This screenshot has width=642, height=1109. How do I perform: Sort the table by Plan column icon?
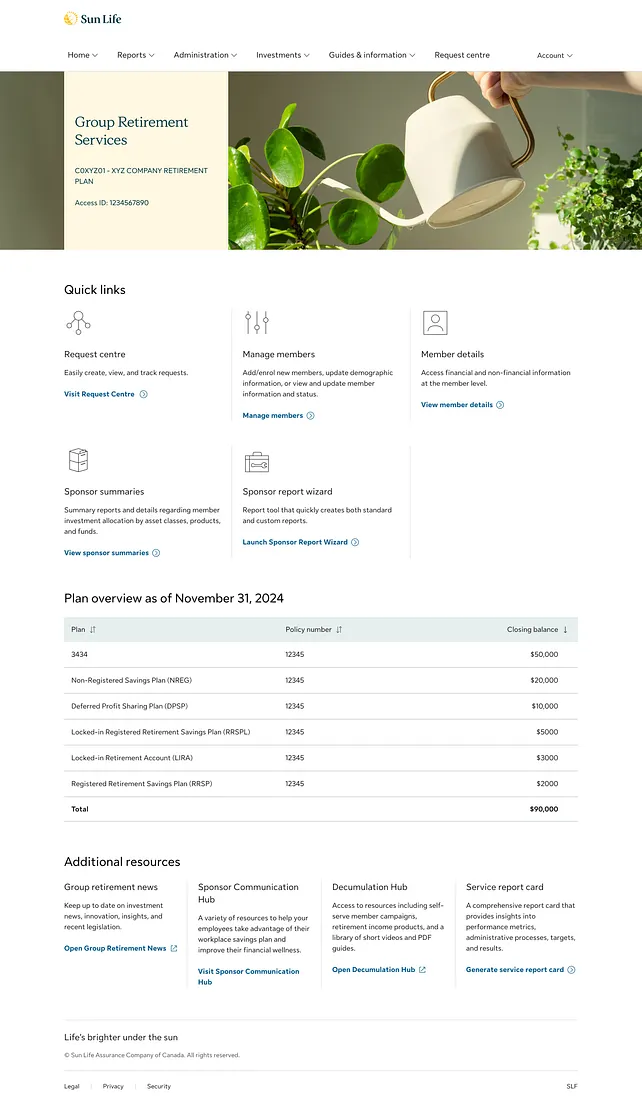[93, 629]
